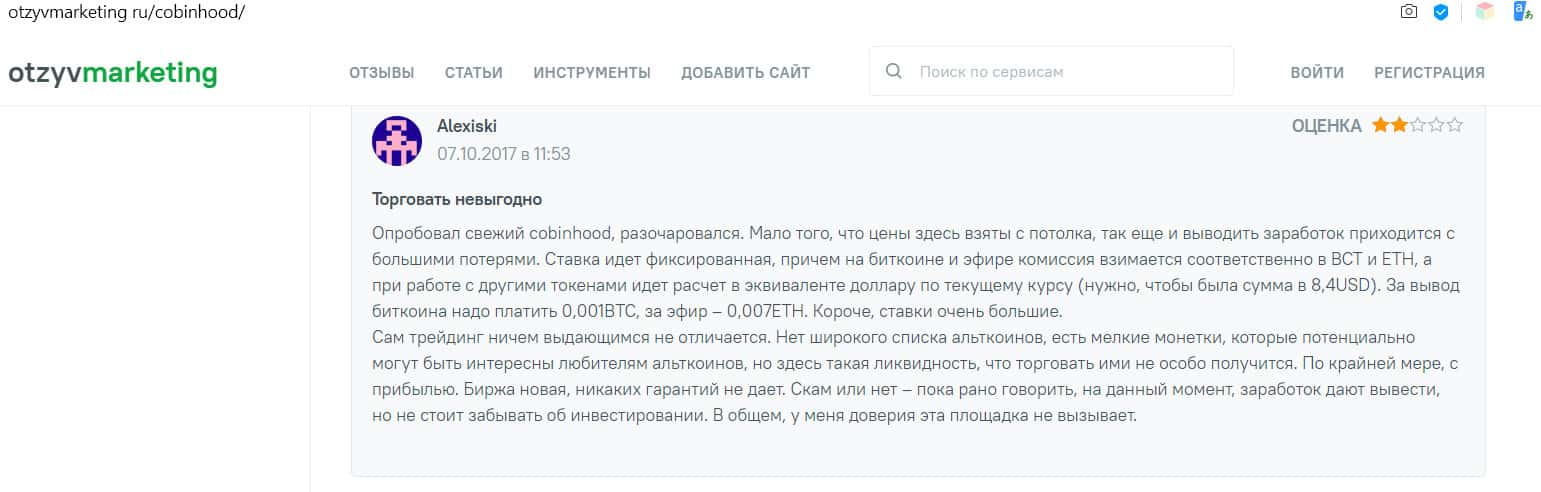
Task: Click the otzyvmarketing site logo
Action: pos(112,73)
